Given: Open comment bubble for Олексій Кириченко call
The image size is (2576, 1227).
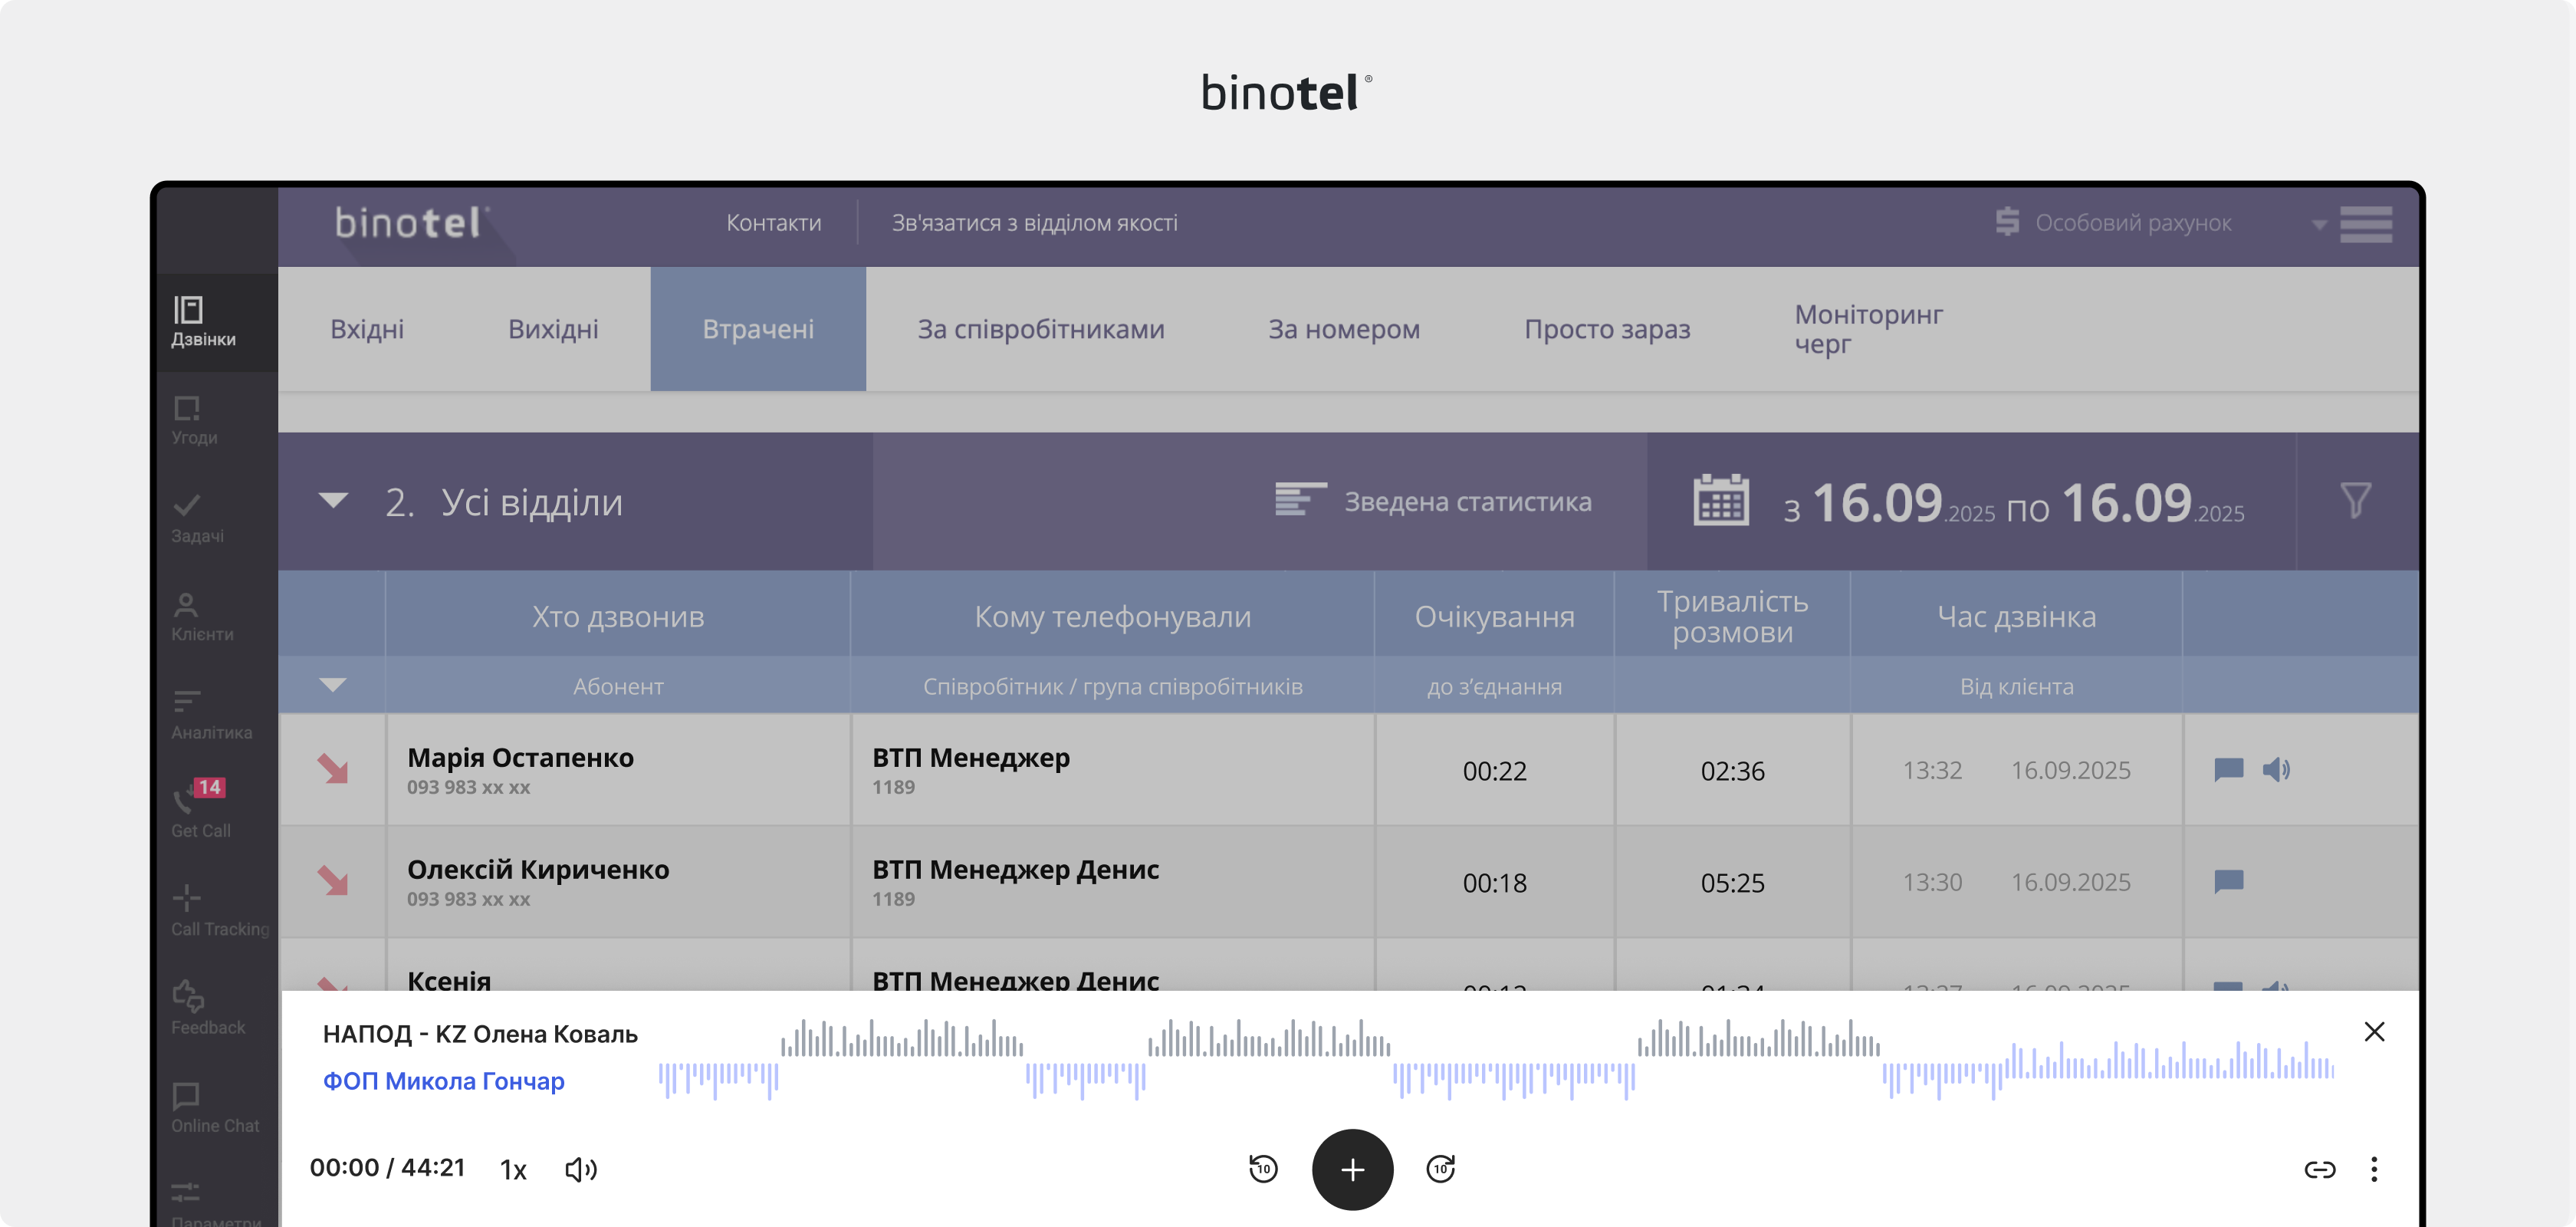Looking at the screenshot, I should click(x=2227, y=882).
